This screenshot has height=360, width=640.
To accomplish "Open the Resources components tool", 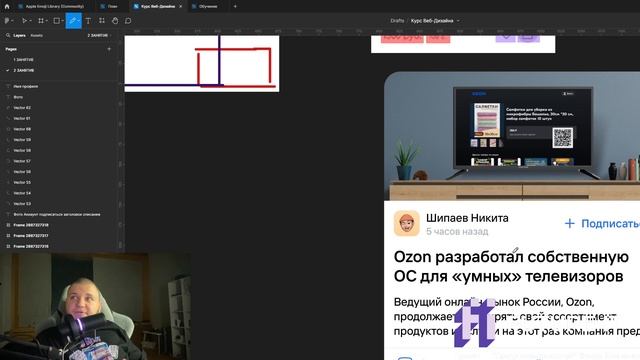I will pos(102,20).
